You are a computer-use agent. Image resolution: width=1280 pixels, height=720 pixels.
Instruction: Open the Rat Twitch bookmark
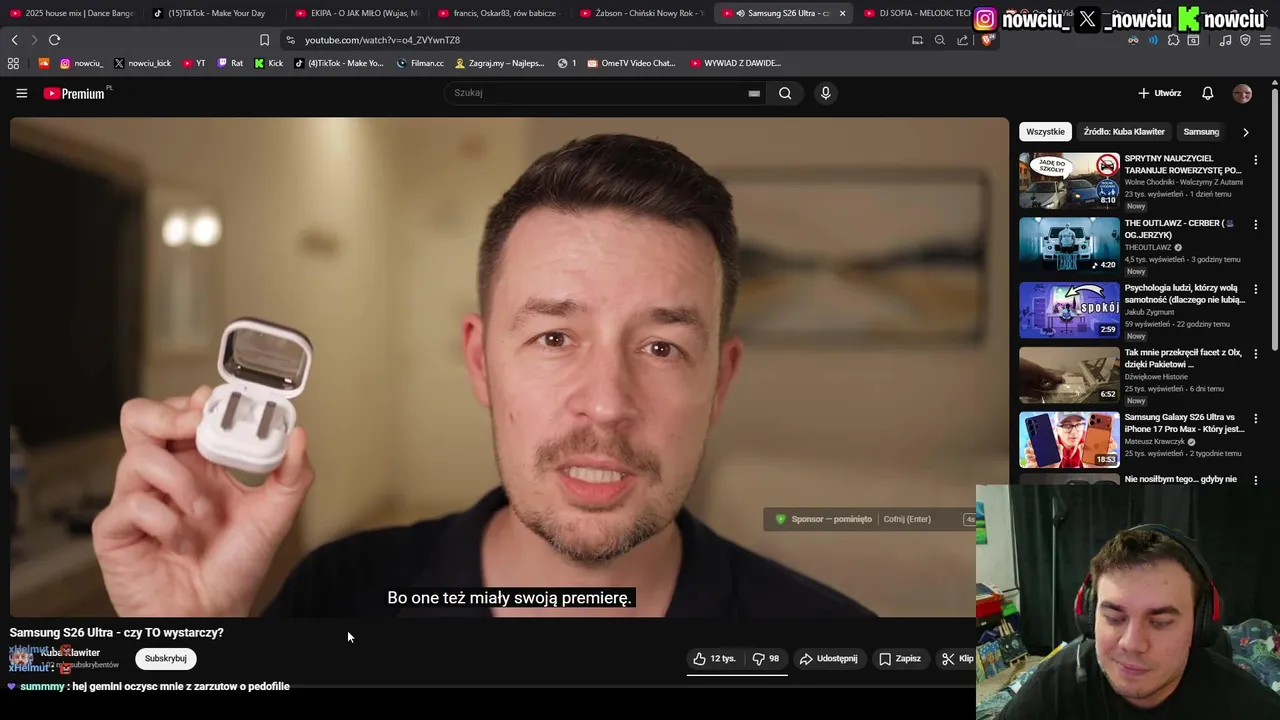point(230,63)
